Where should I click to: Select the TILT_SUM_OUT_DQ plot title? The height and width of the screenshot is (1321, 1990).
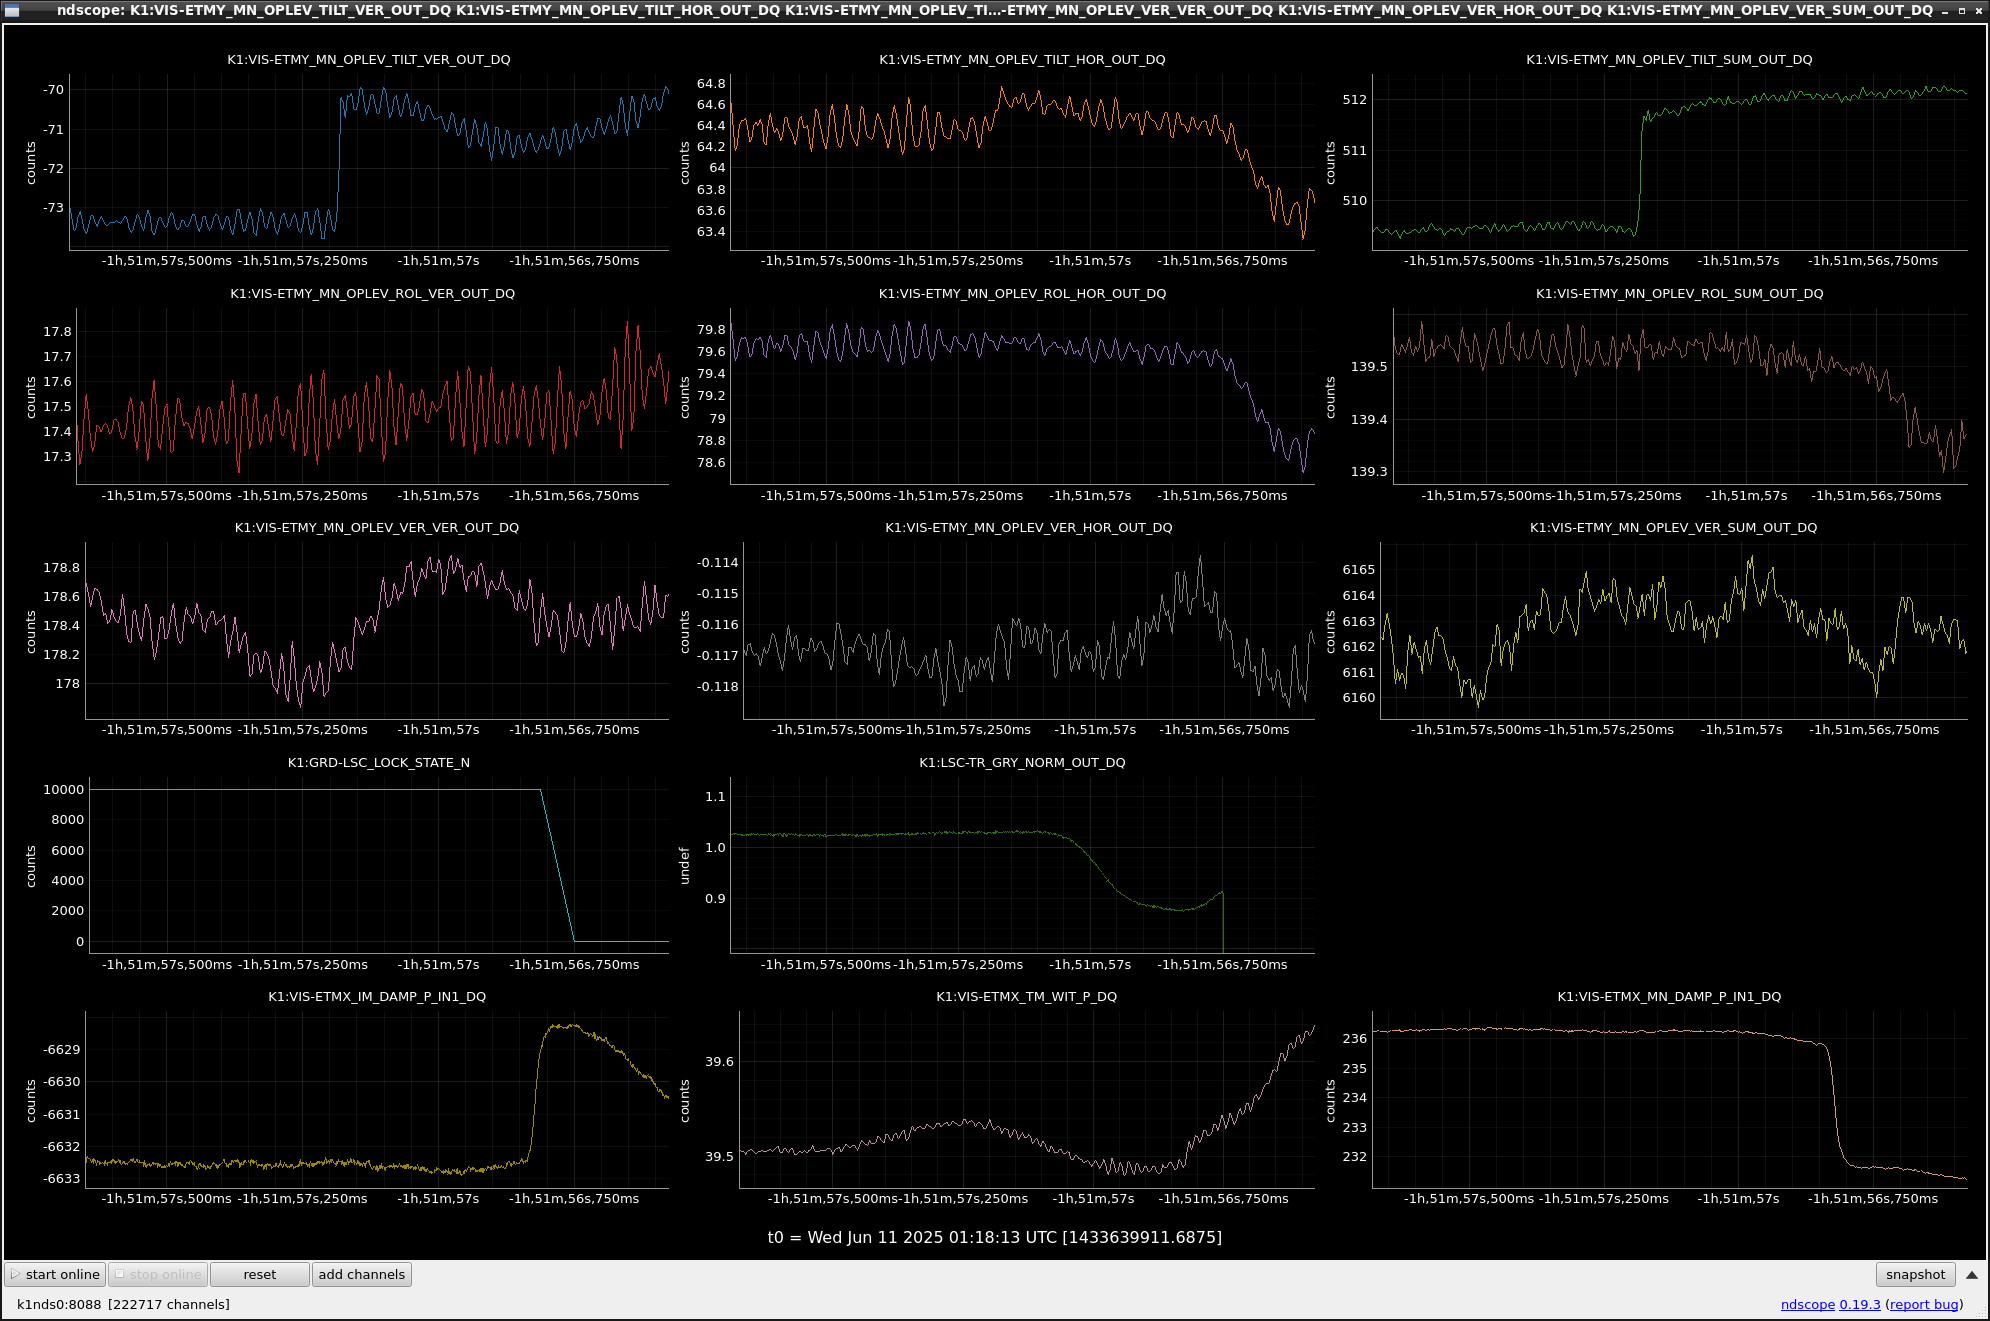click(1669, 60)
